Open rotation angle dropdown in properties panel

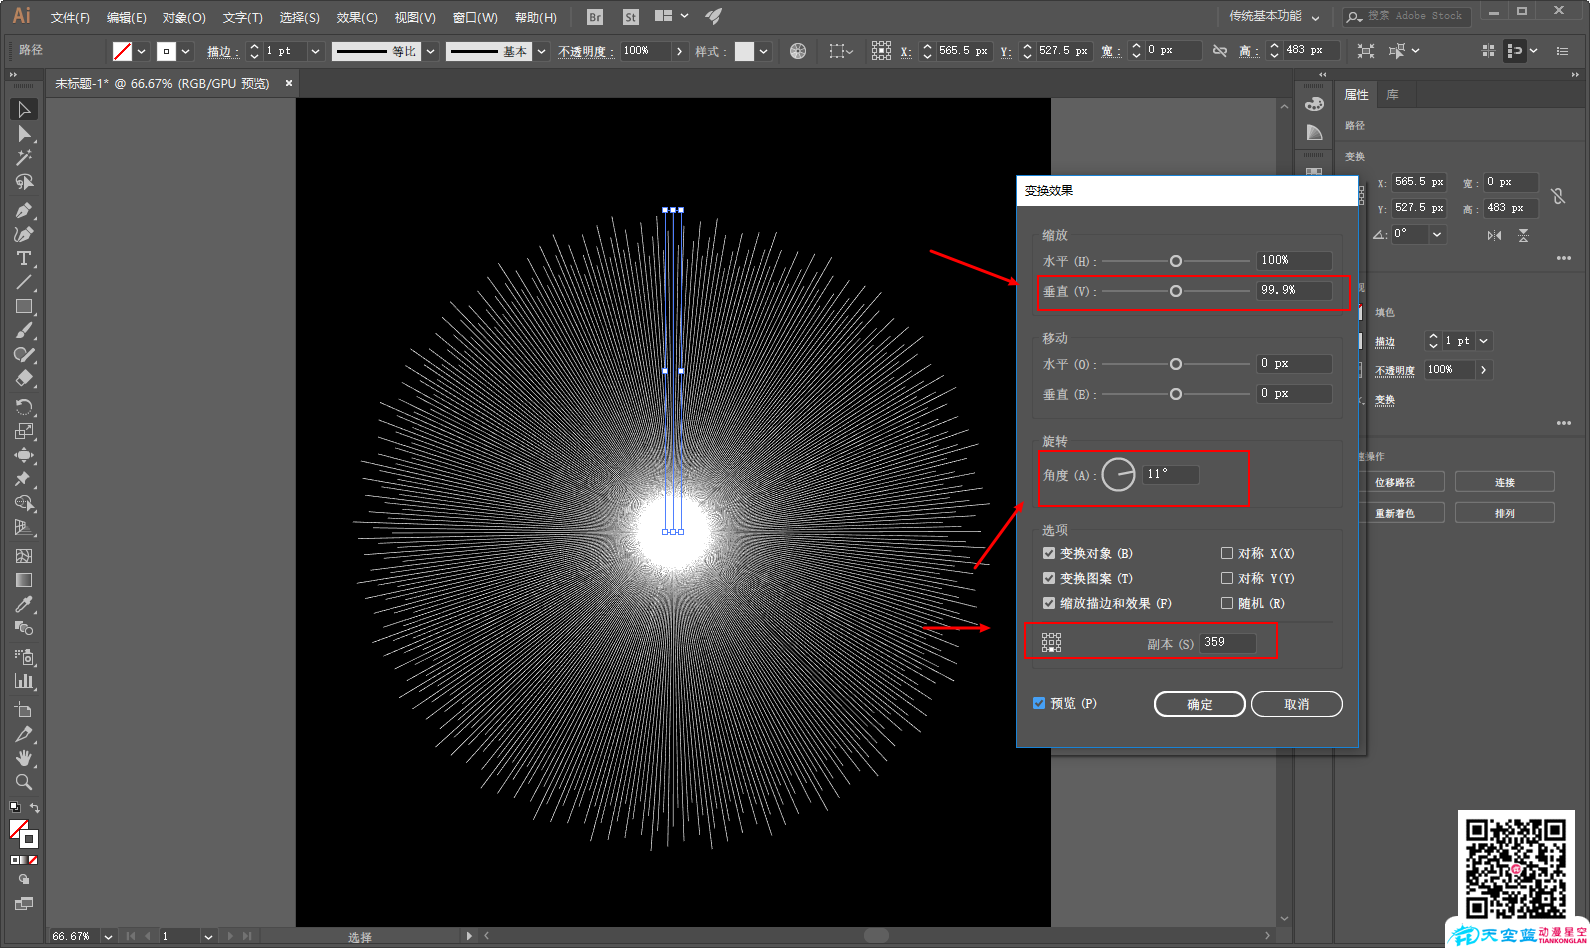pyautogui.click(x=1437, y=235)
